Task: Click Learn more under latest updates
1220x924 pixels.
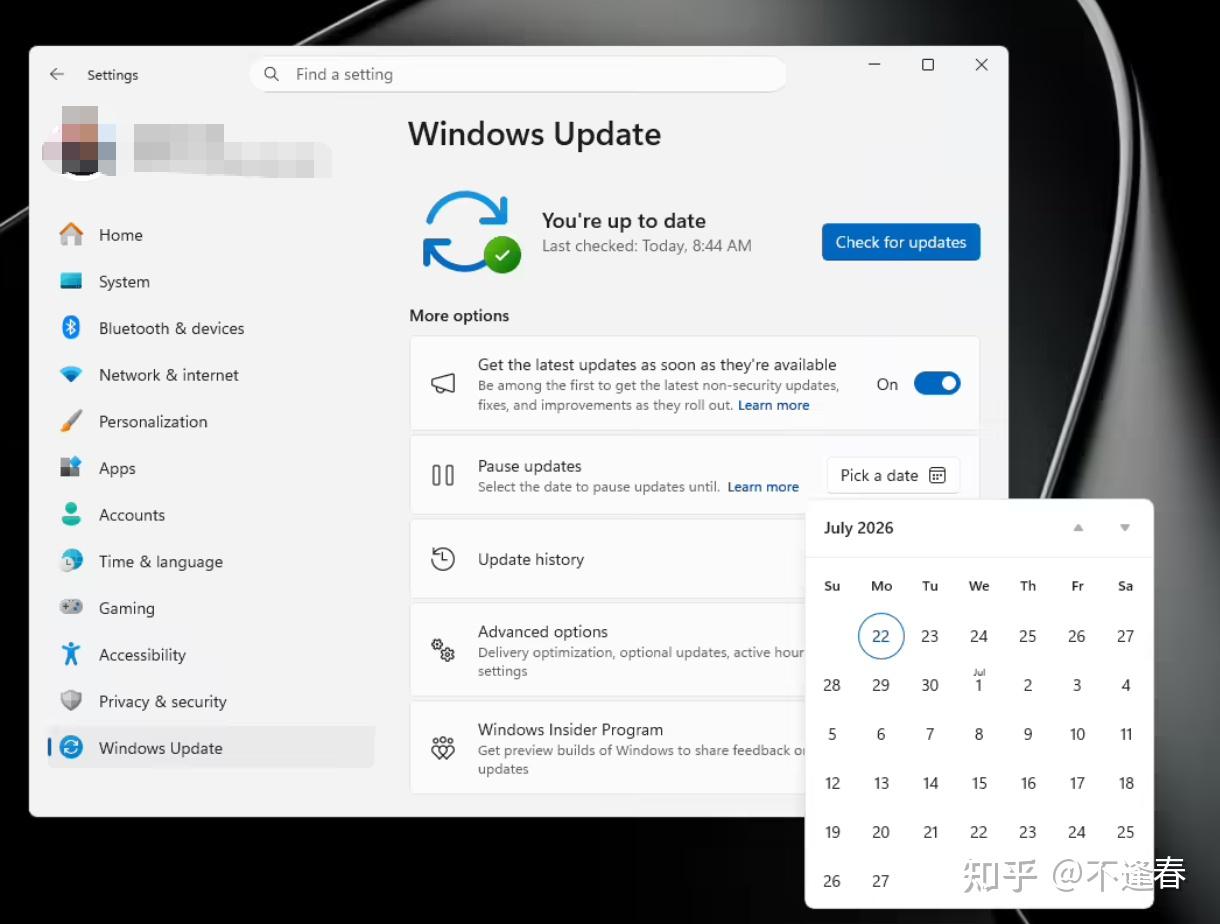Action: 774,405
